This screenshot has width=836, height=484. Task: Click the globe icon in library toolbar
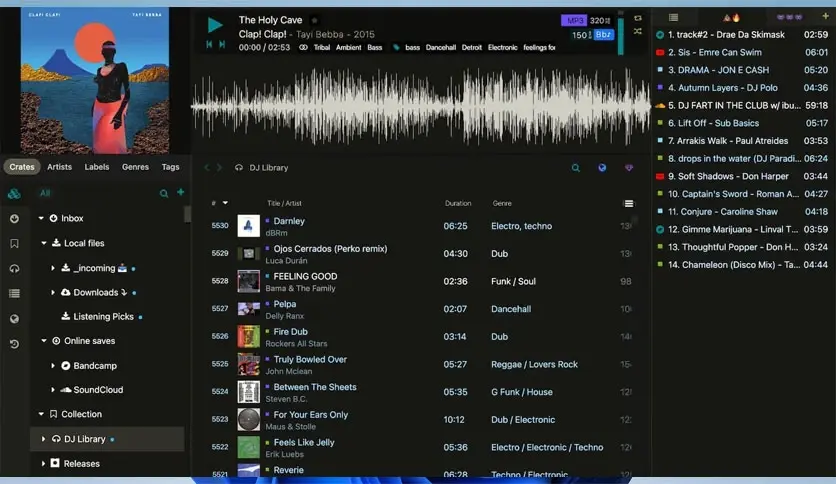point(602,168)
